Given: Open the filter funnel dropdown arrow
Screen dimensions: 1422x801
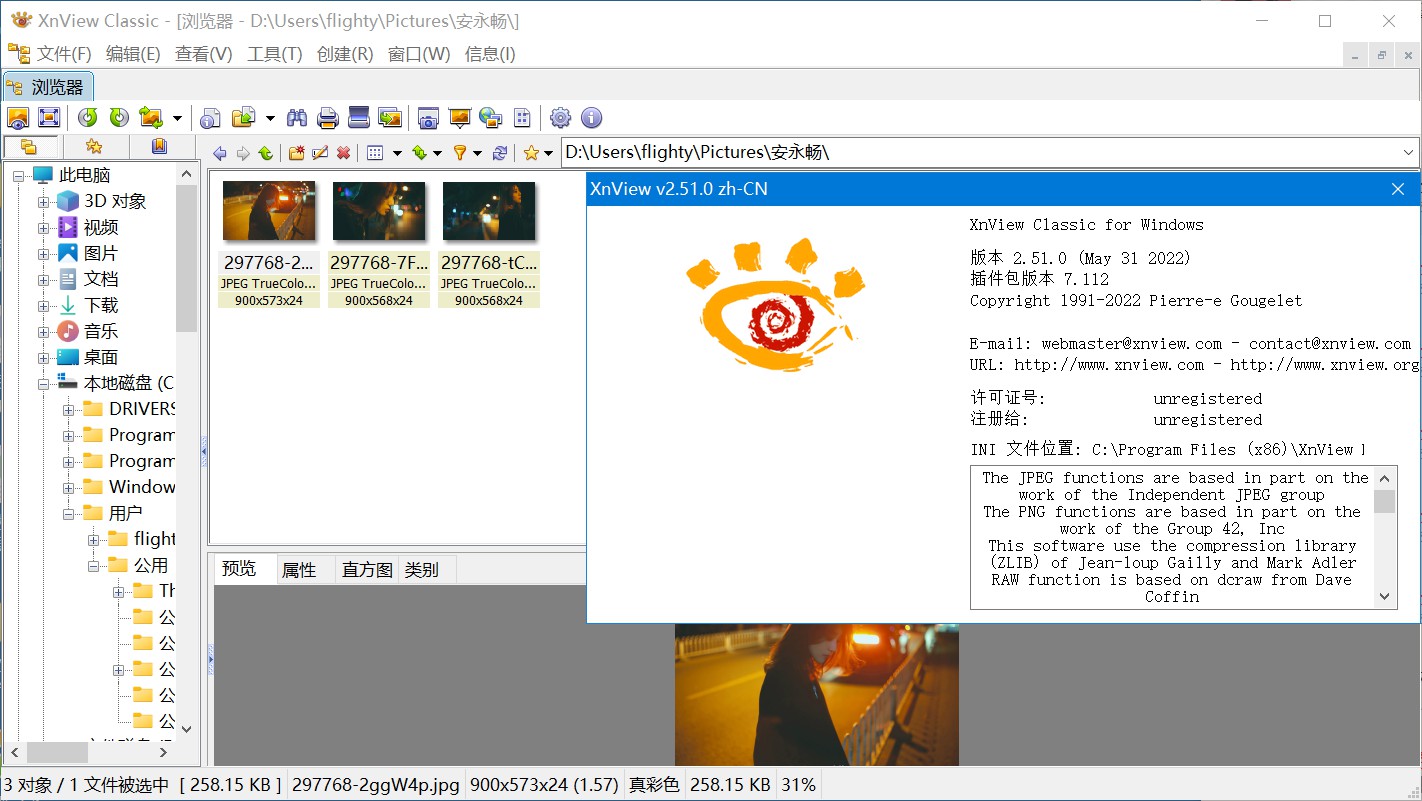Looking at the screenshot, I should click(x=477, y=153).
